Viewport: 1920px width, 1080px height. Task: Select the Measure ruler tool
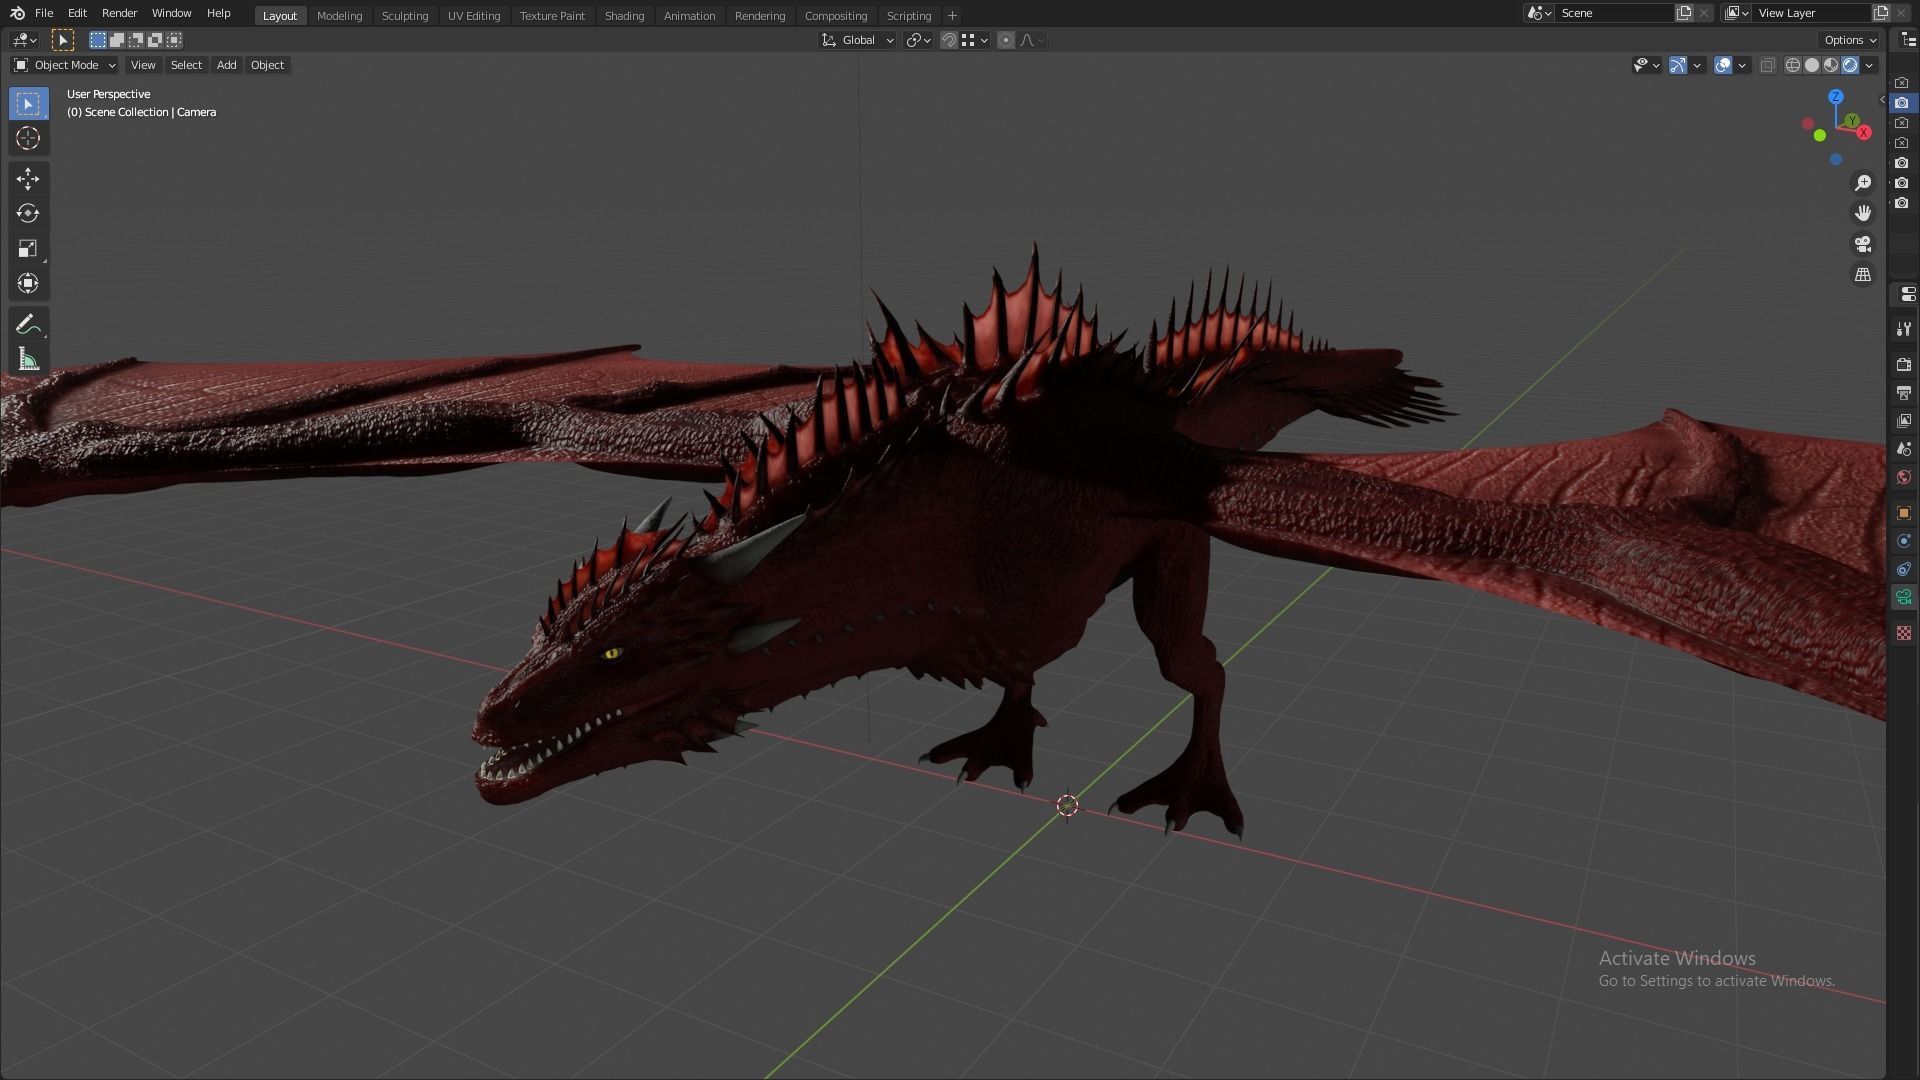pyautogui.click(x=28, y=360)
